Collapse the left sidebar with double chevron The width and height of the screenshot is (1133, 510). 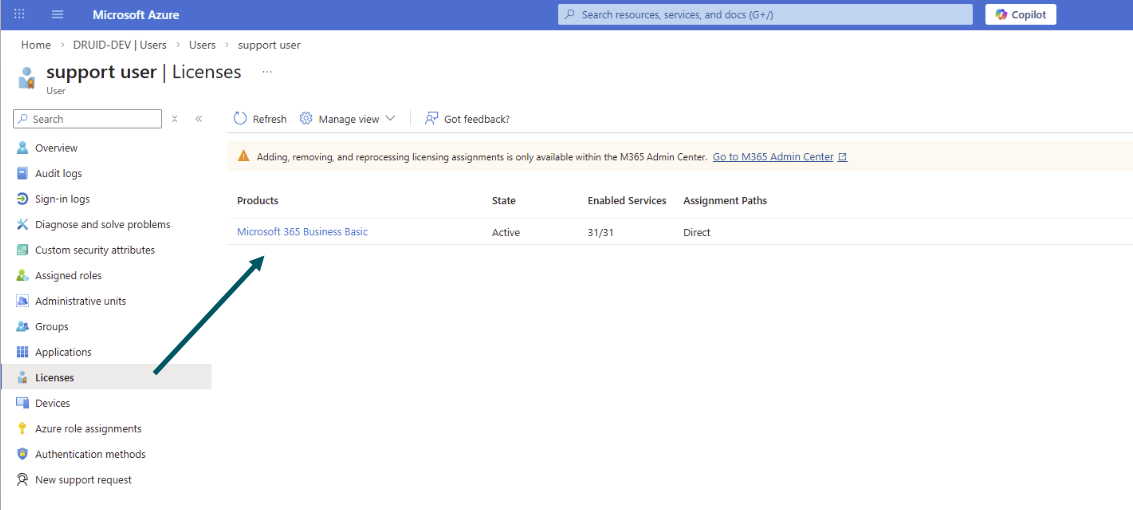(199, 119)
